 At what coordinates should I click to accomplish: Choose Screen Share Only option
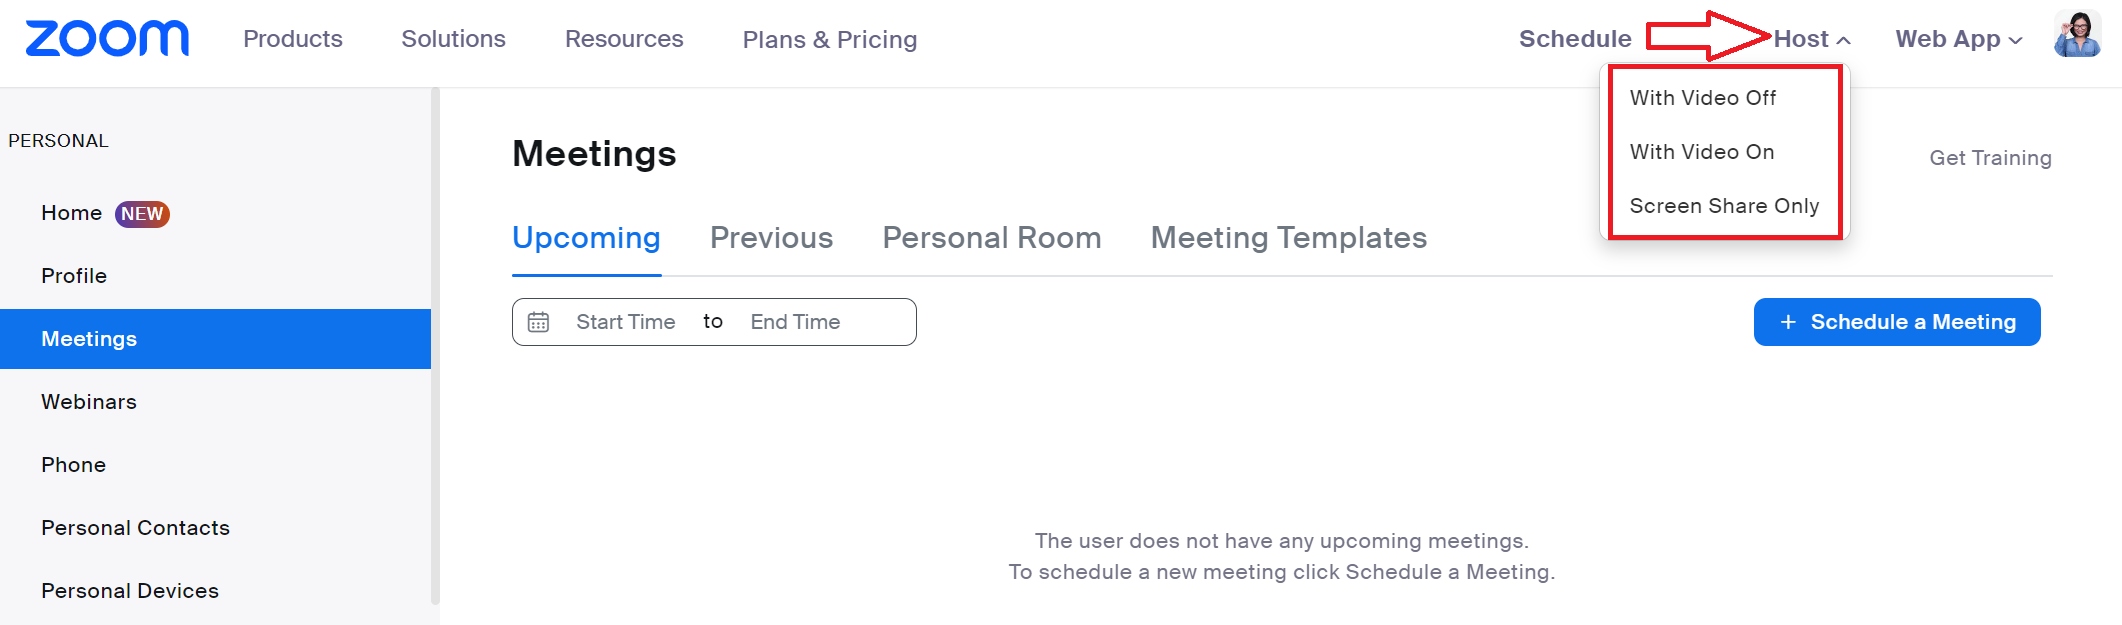tap(1724, 206)
